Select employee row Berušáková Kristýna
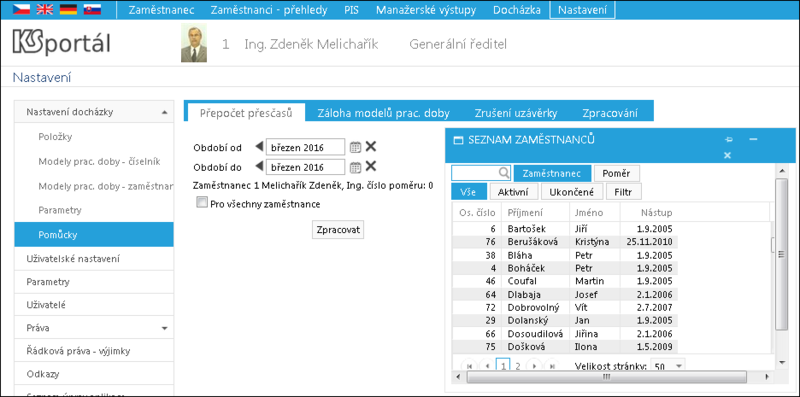Image resolution: width=800 pixels, height=397 pixels. point(565,241)
